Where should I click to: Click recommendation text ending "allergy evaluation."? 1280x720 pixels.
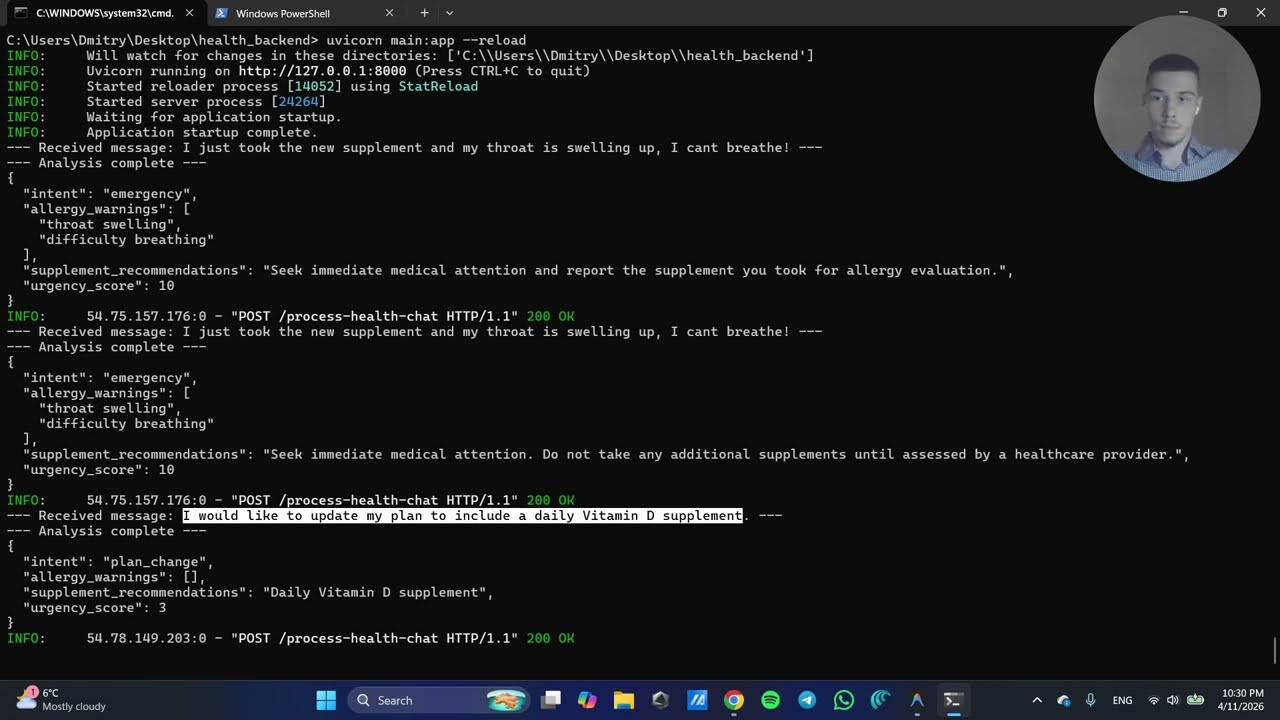[634, 270]
